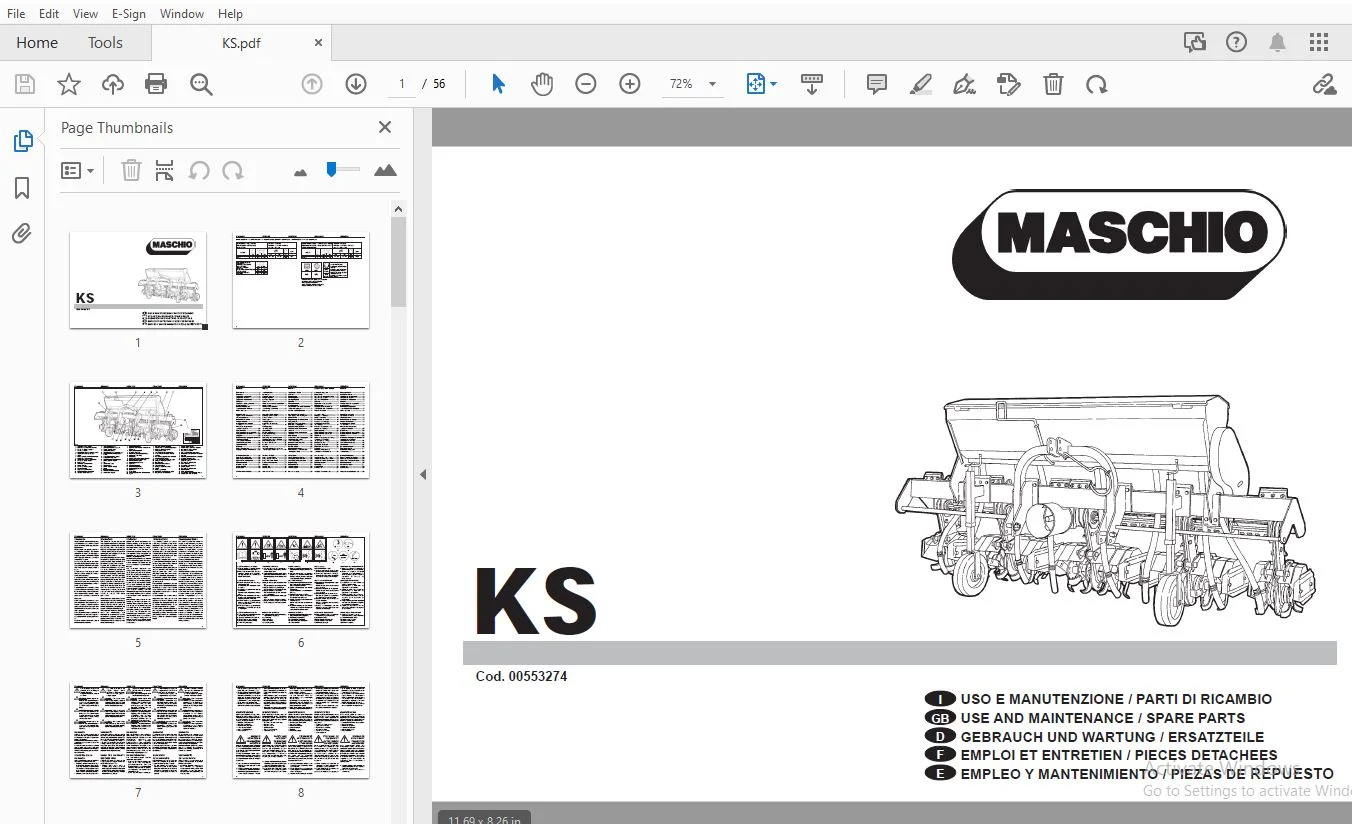Rotate the page with the toolbar rotate icon
The image size is (1352, 824).
pos(1097,85)
